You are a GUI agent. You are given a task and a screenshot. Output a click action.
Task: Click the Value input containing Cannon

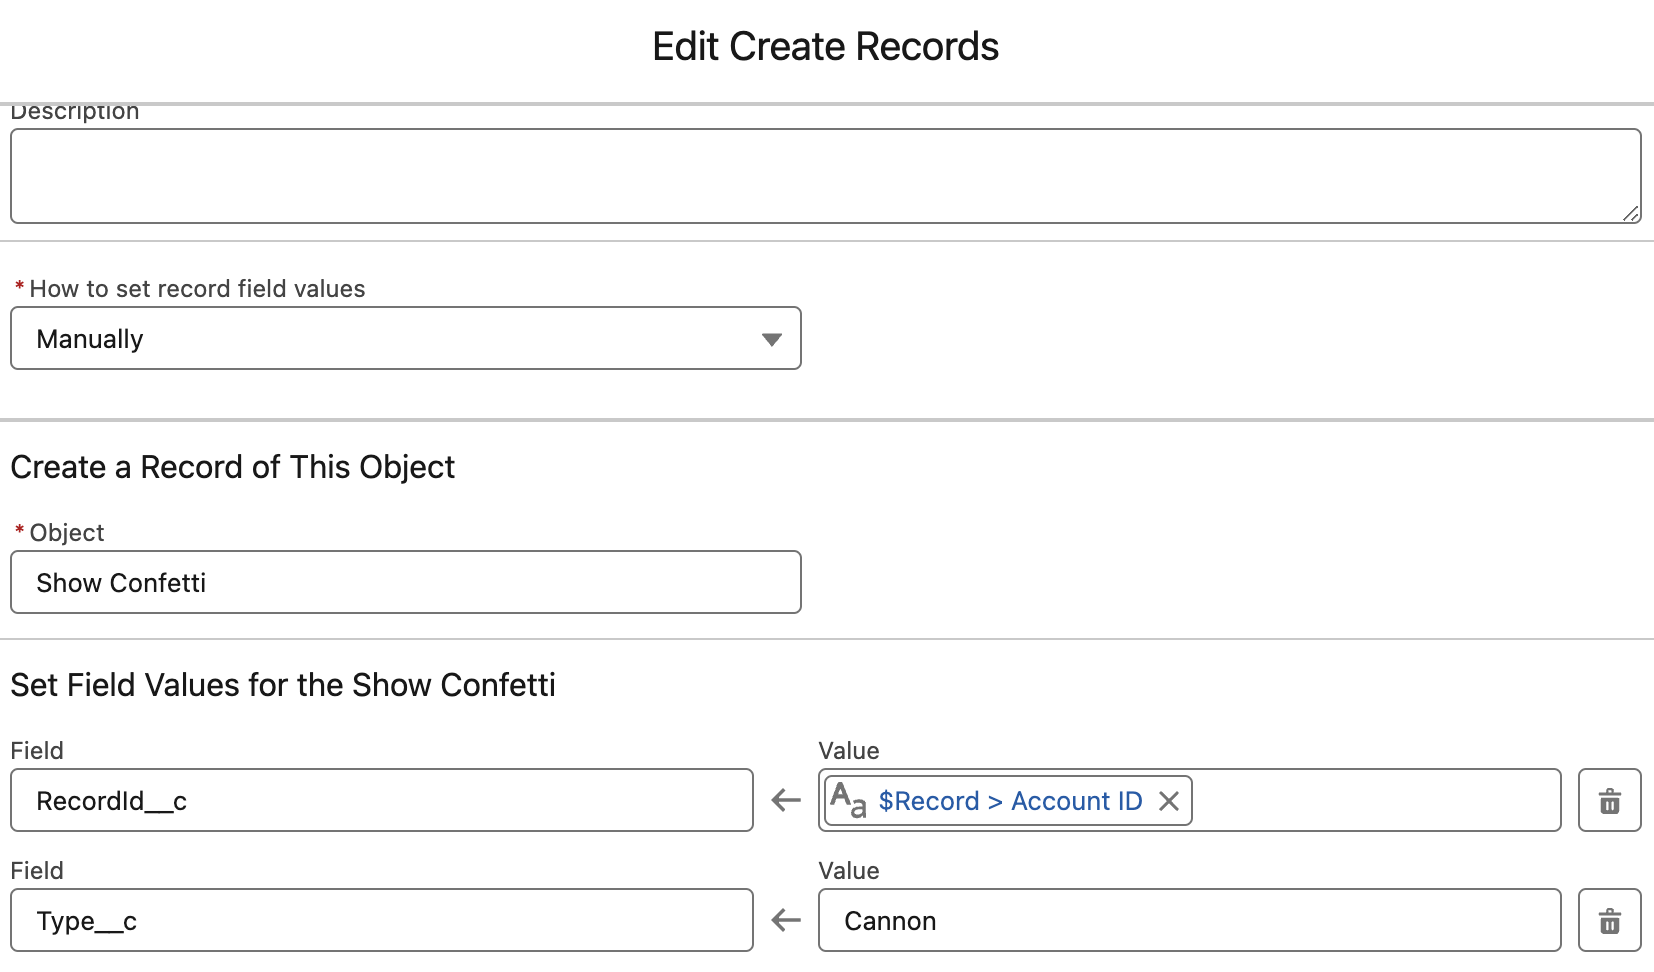tap(1188, 920)
